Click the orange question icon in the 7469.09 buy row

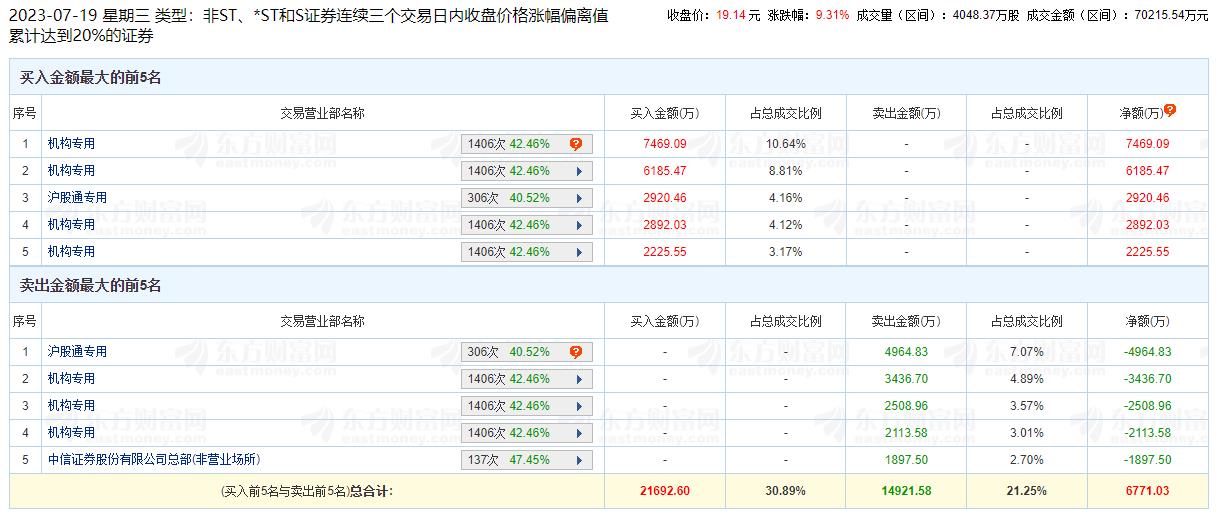576,144
